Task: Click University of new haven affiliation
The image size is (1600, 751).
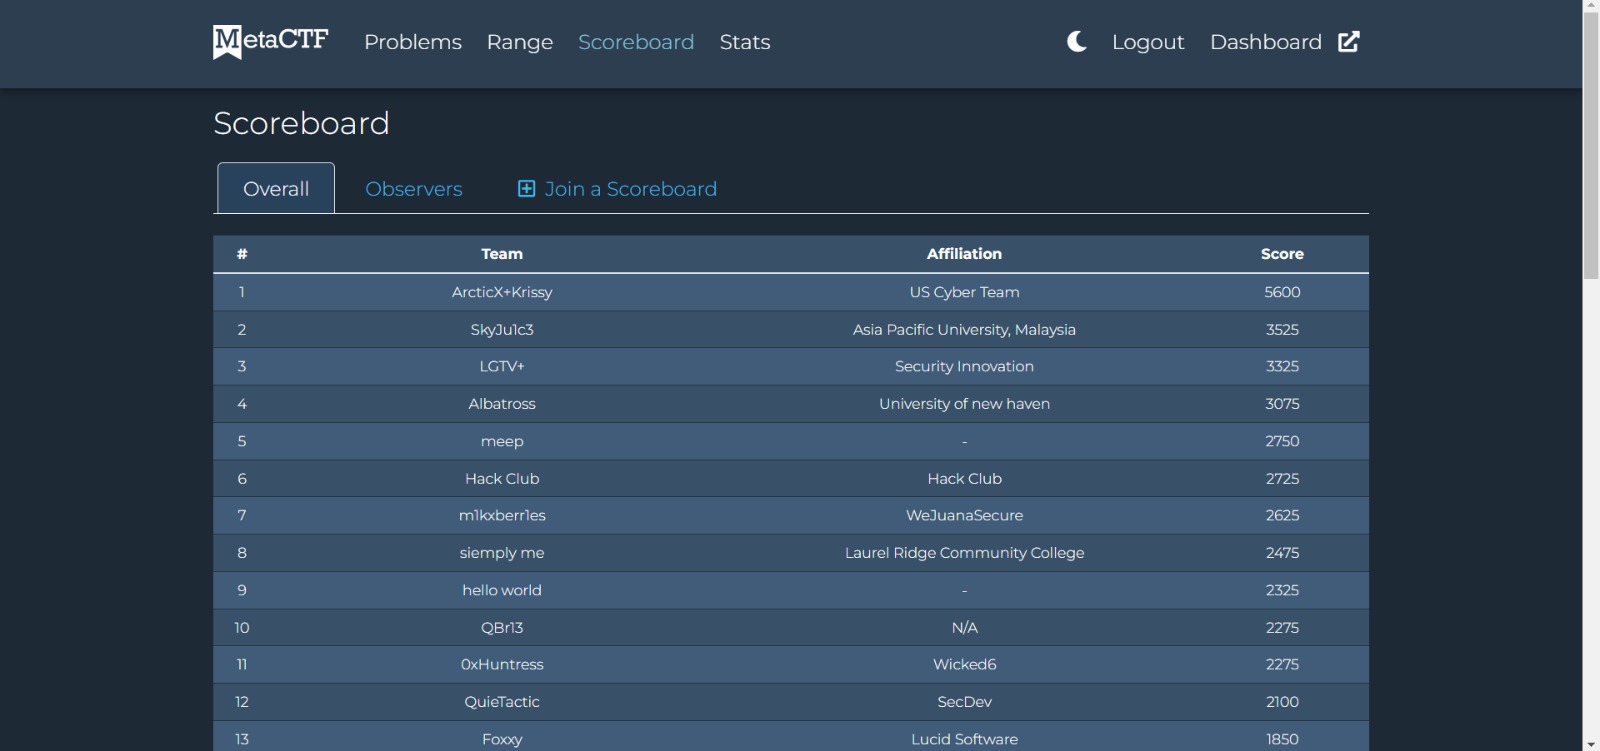Action: pyautogui.click(x=964, y=404)
